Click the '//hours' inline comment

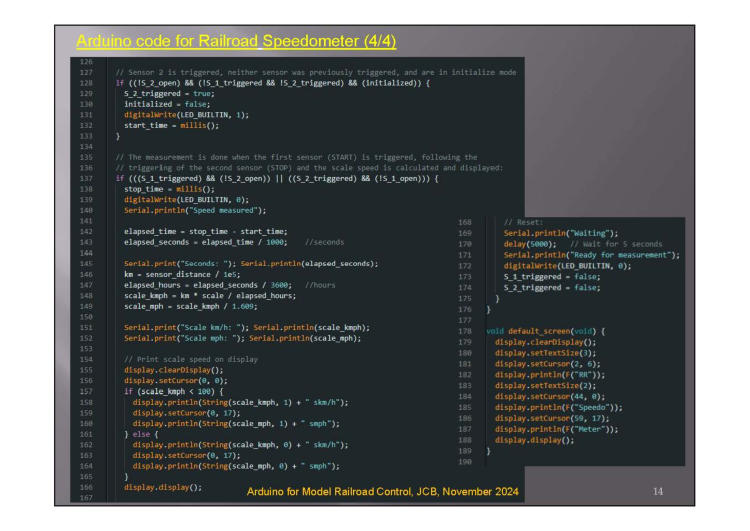320,285
